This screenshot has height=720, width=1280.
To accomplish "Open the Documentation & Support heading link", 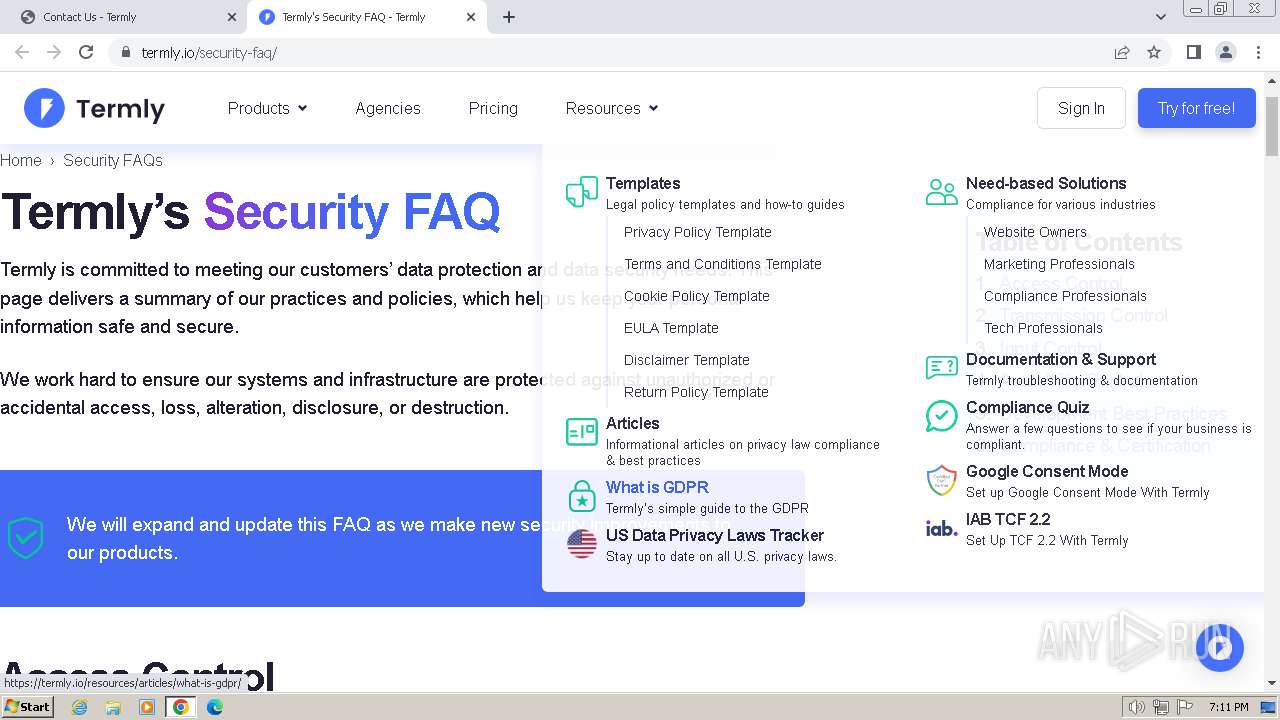I will (x=1061, y=359).
